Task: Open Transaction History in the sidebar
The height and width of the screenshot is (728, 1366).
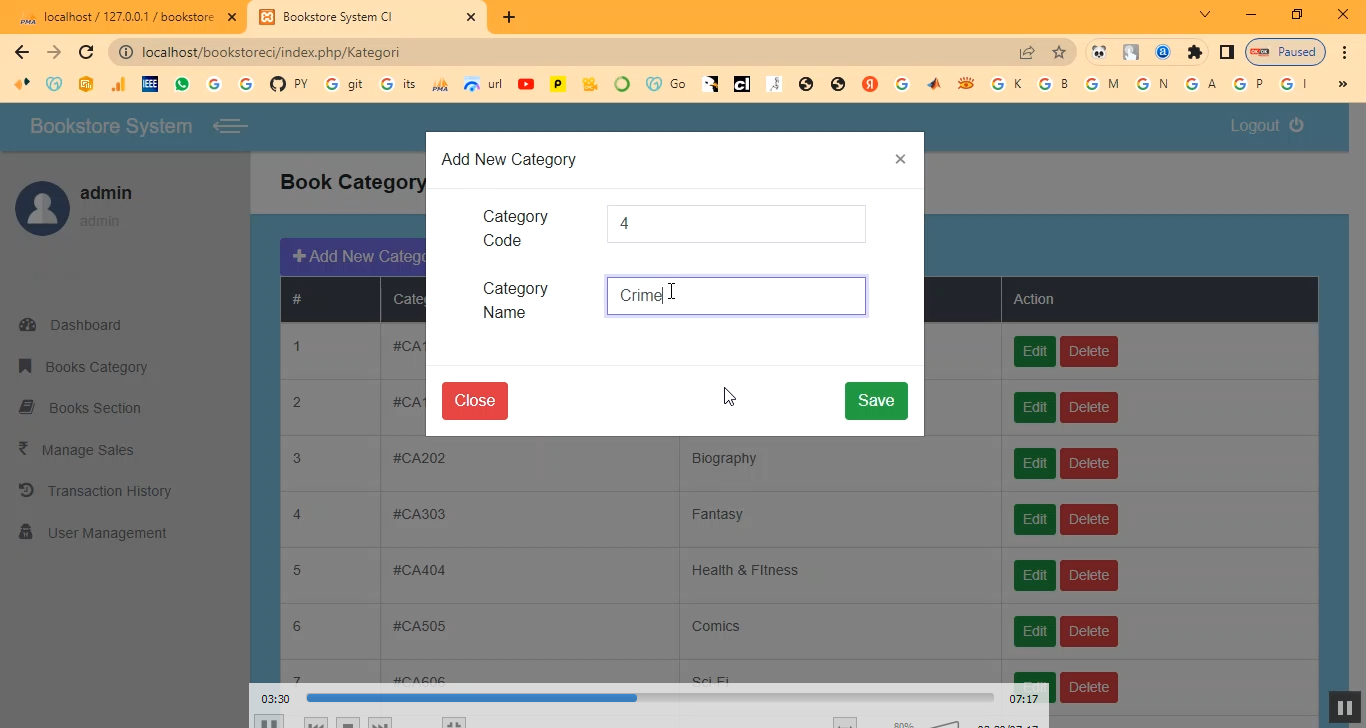Action: pos(109,491)
